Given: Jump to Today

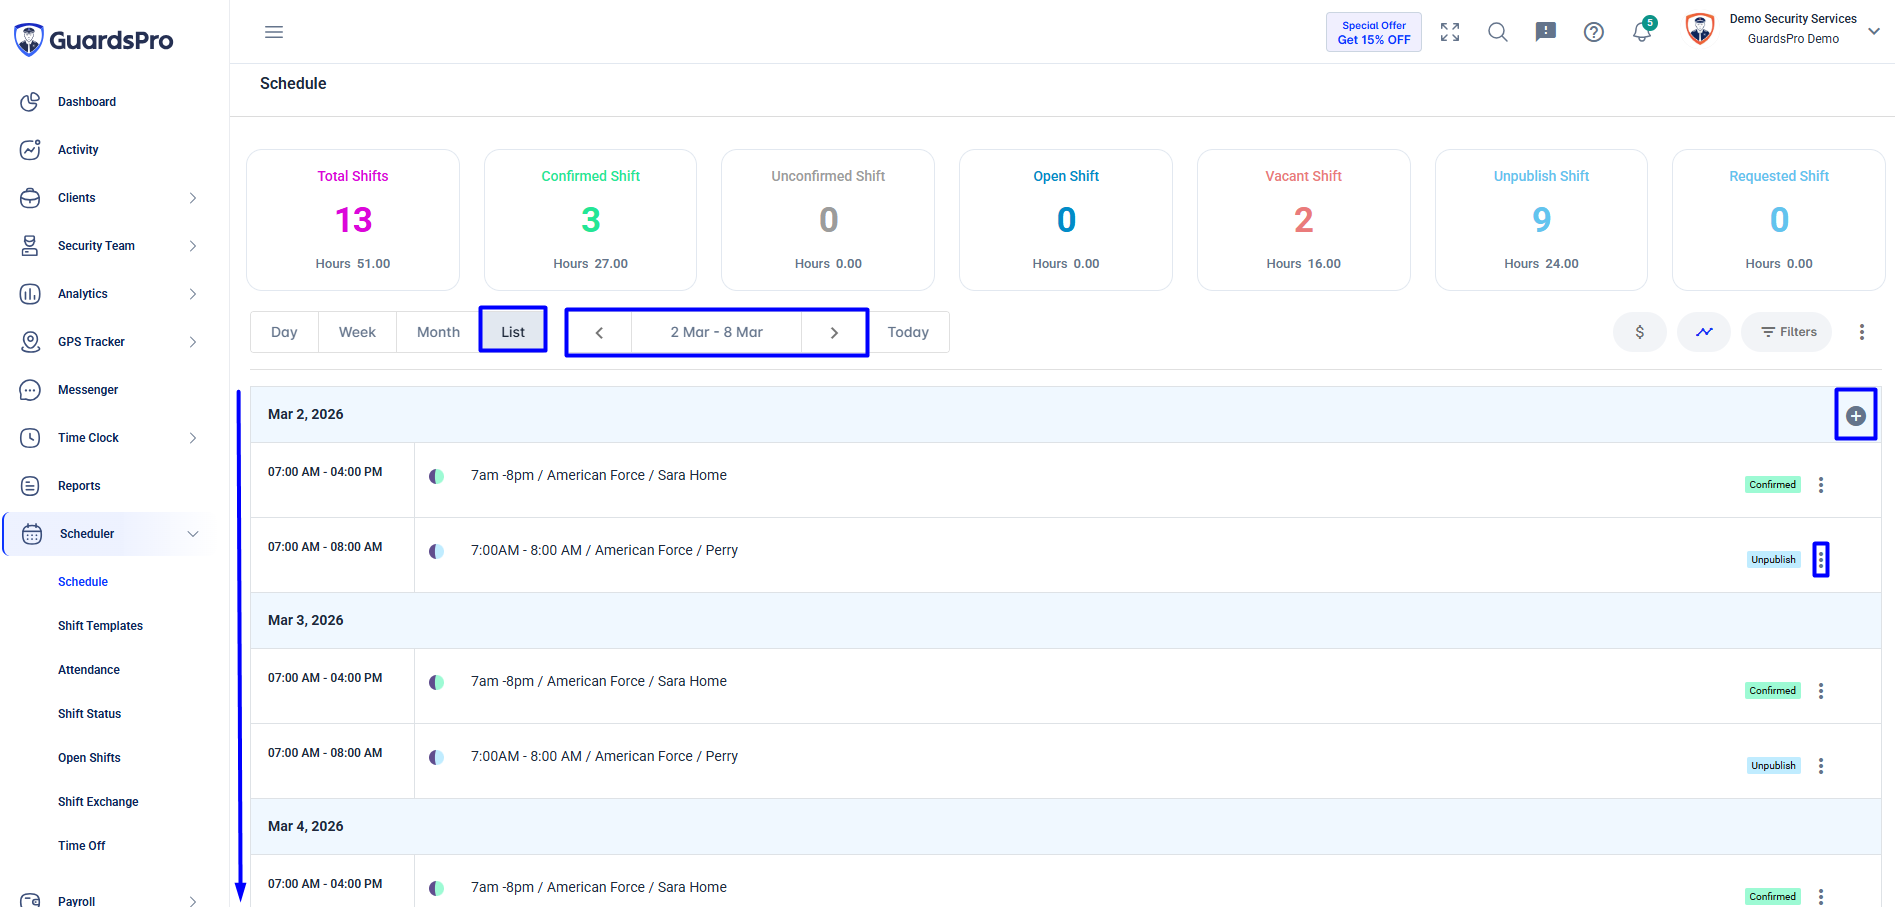Looking at the screenshot, I should point(908,332).
